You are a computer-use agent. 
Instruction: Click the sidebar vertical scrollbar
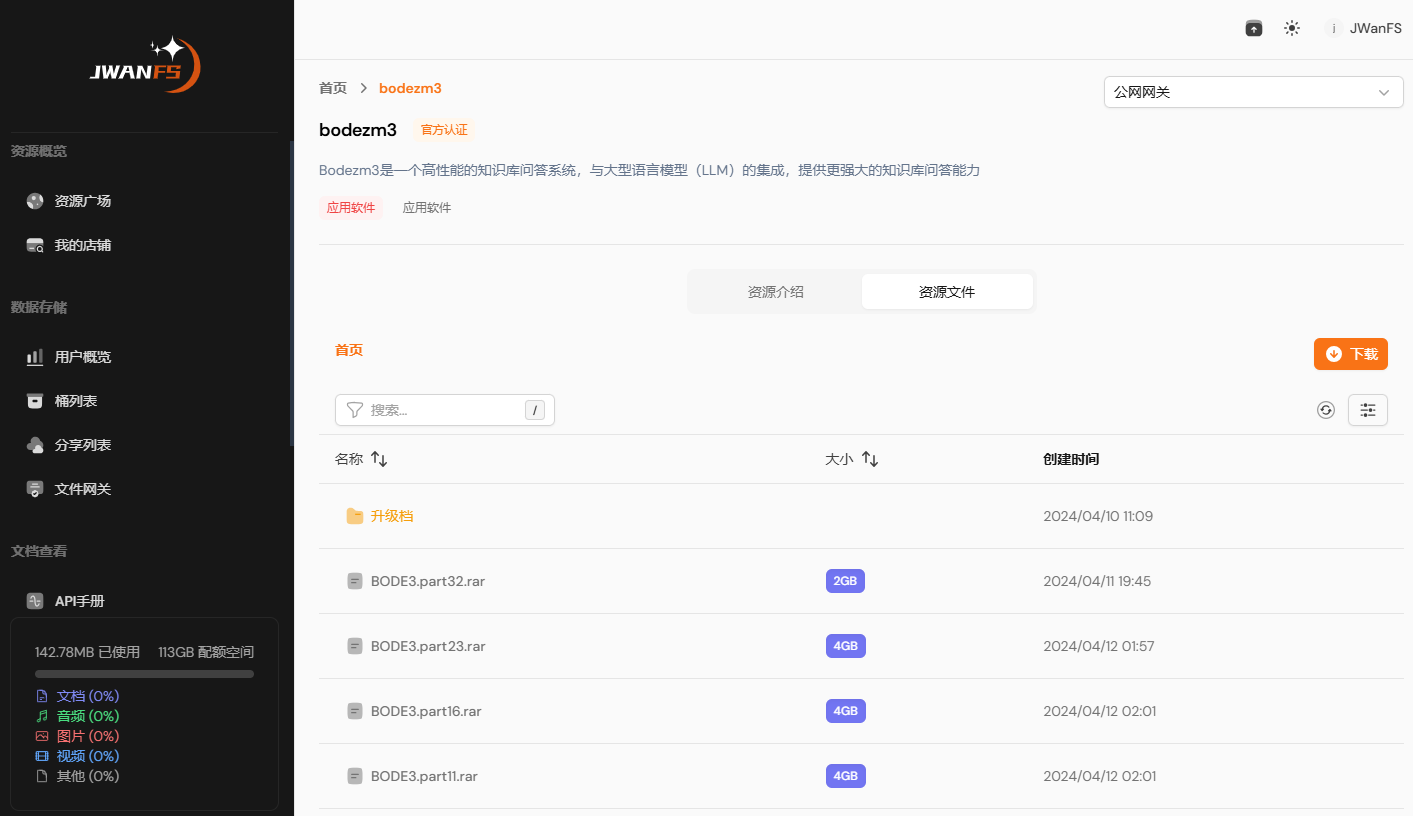(x=291, y=292)
